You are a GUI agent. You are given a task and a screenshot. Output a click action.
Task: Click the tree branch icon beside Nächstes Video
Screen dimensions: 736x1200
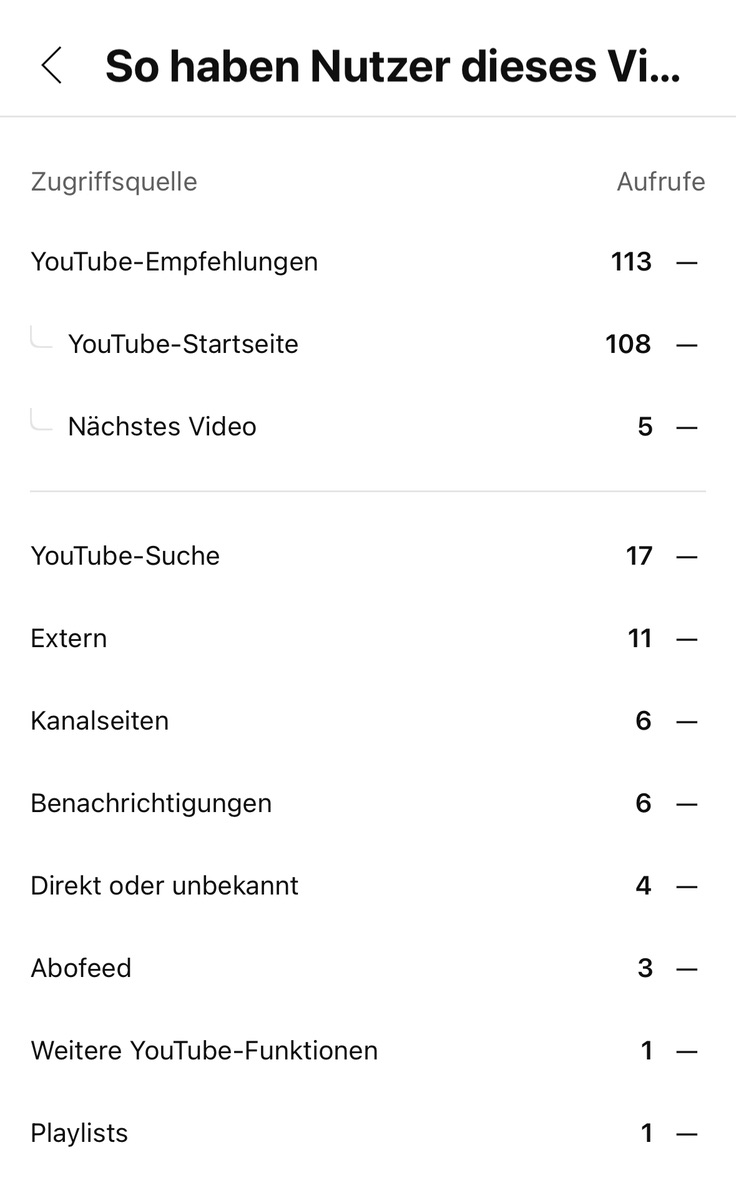[x=41, y=421]
